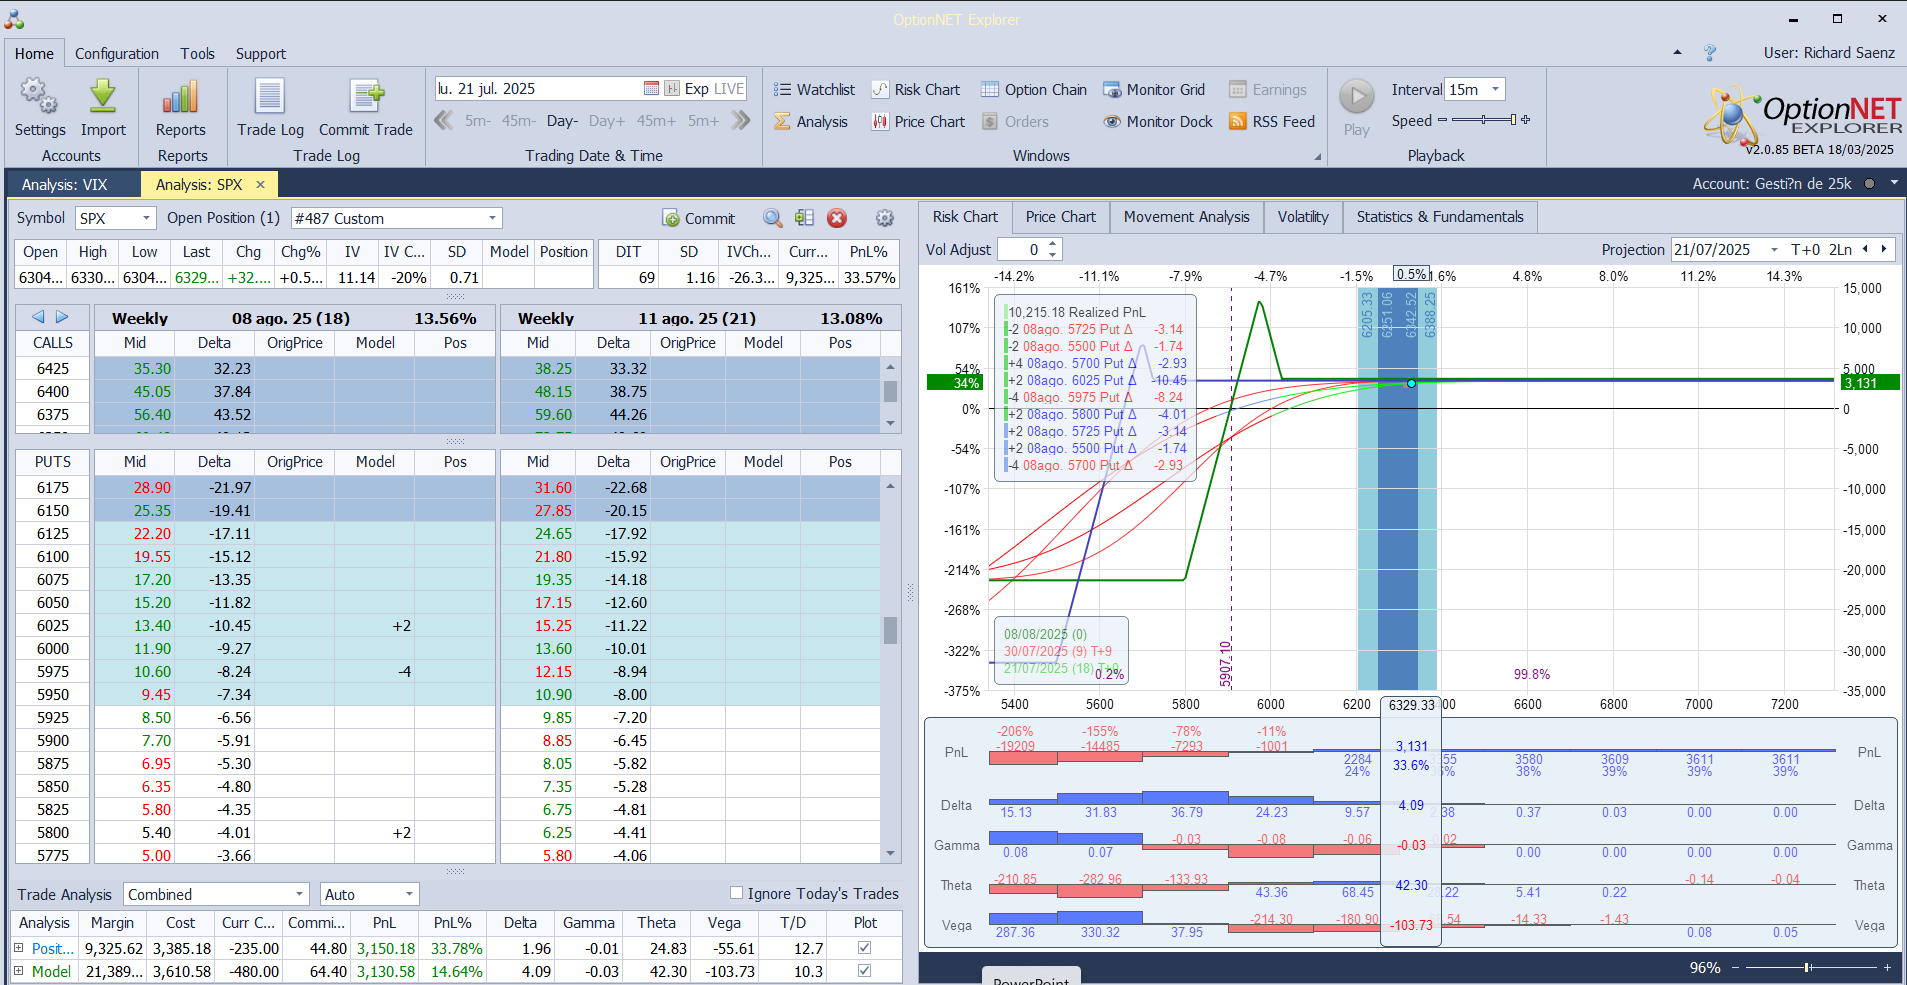The image size is (1907, 985).
Task: Open the RSS Feed window
Action: click(x=1272, y=122)
